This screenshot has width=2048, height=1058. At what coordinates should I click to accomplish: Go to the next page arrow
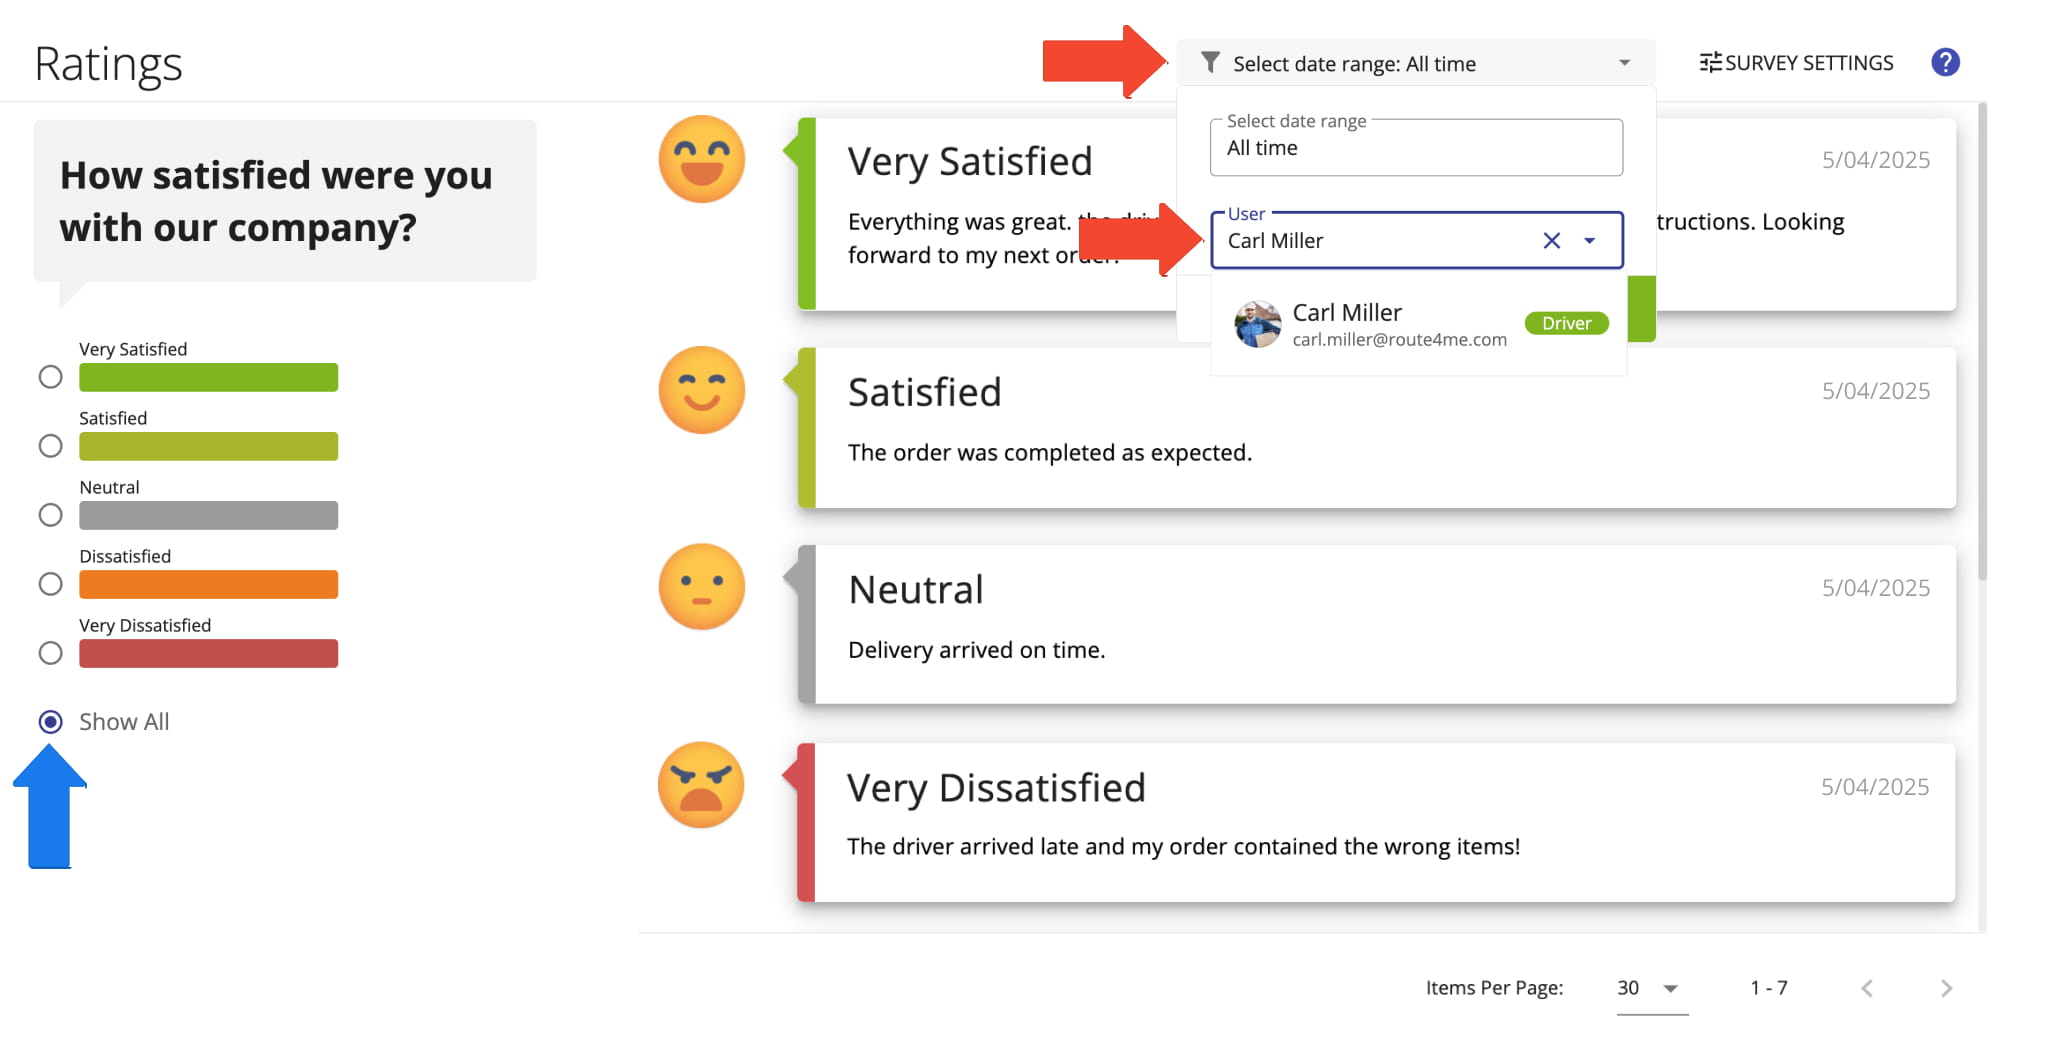(x=1946, y=988)
